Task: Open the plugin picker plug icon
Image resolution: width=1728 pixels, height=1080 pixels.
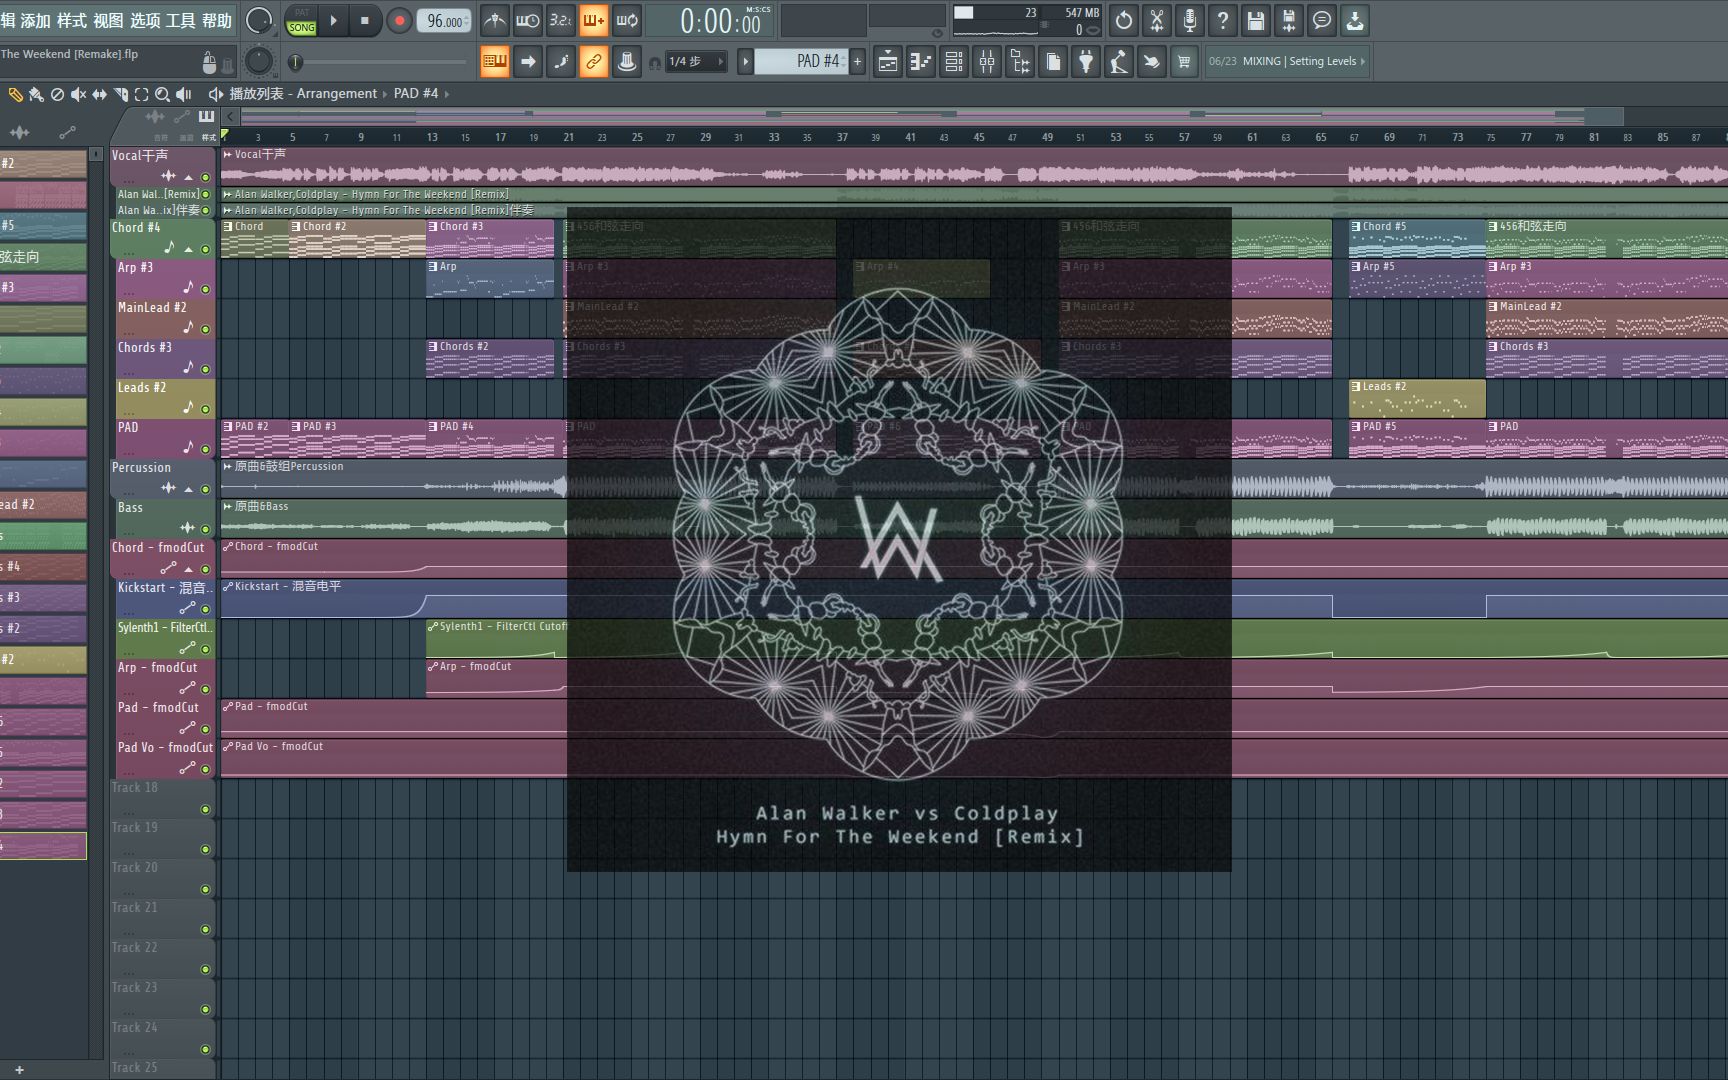Action: coord(1086,61)
